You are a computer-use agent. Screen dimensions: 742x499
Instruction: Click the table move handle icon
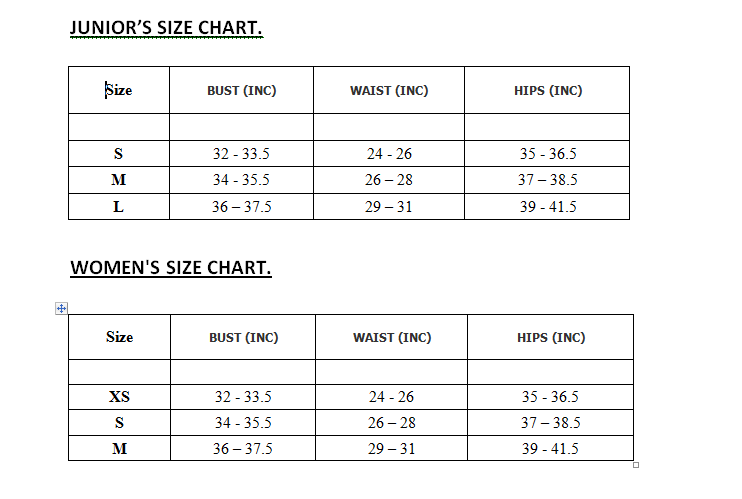click(62, 309)
